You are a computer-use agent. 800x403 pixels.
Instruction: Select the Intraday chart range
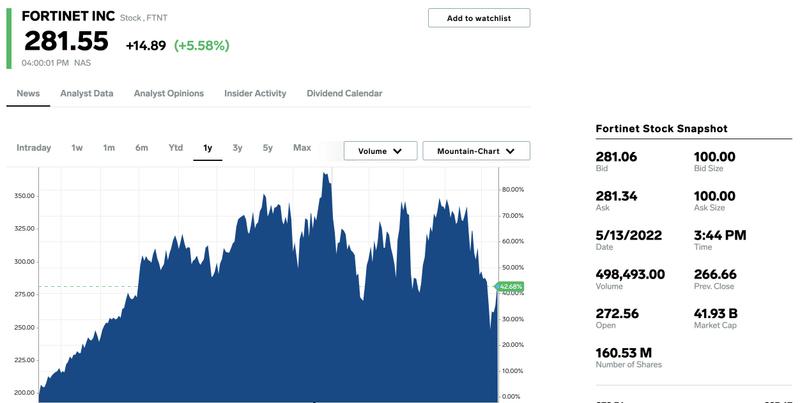tap(34, 148)
